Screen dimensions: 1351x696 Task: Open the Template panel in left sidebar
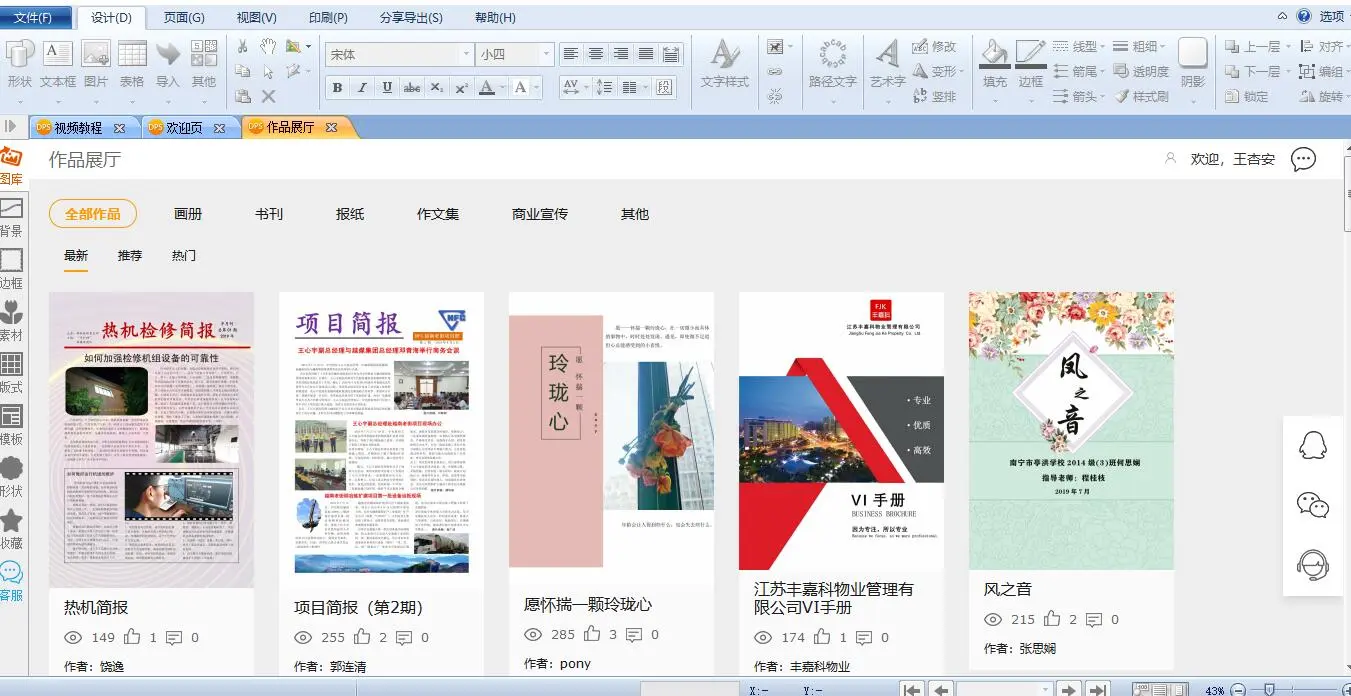click(11, 425)
